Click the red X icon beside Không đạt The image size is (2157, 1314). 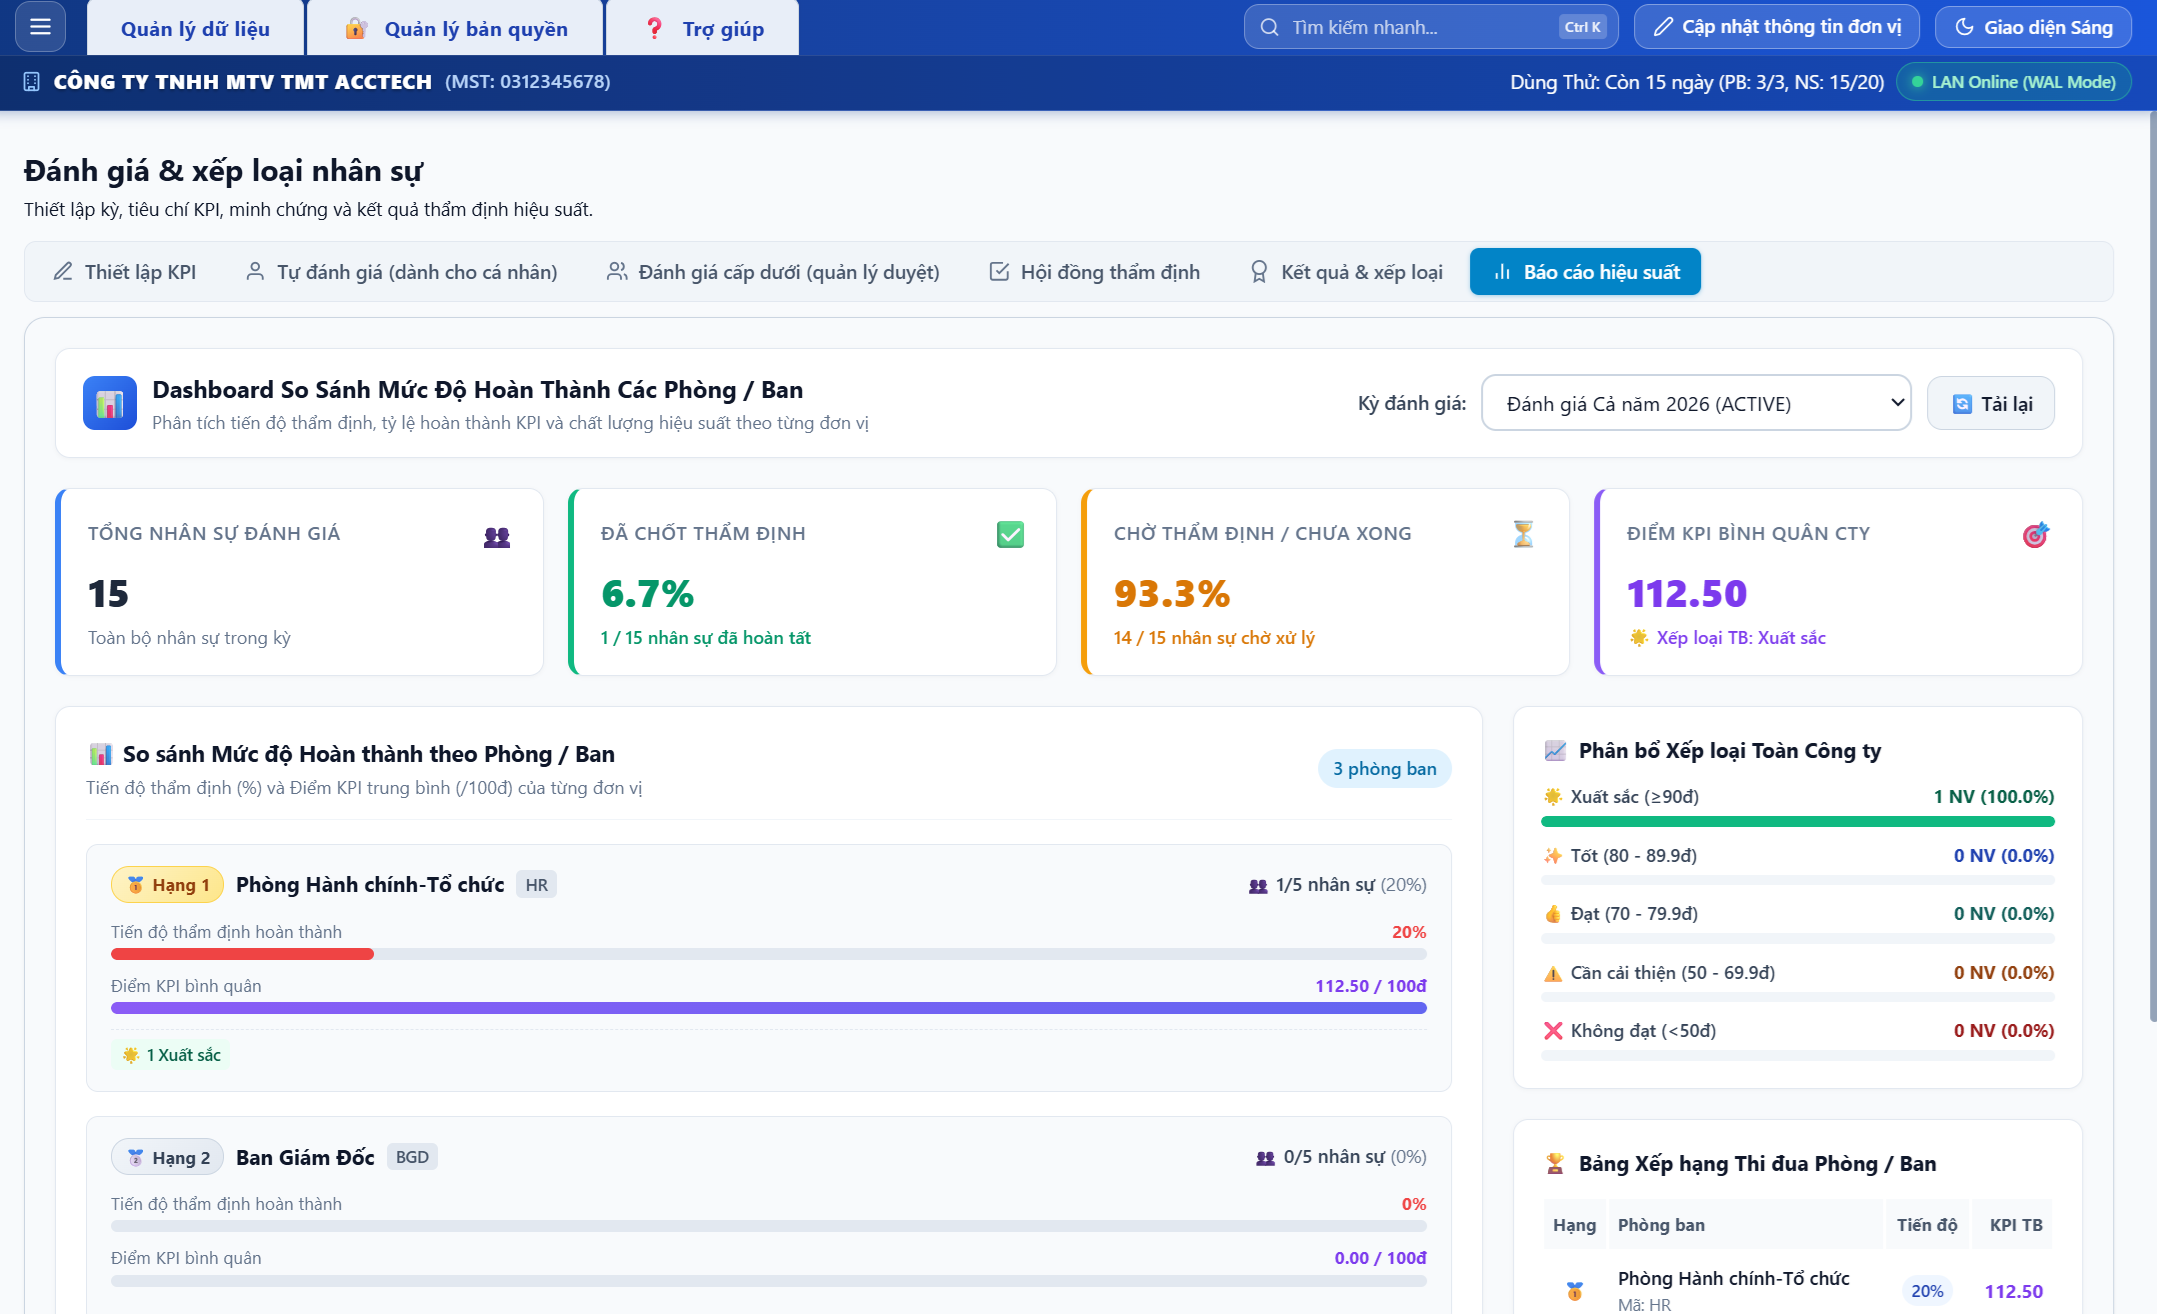pos(1553,1030)
